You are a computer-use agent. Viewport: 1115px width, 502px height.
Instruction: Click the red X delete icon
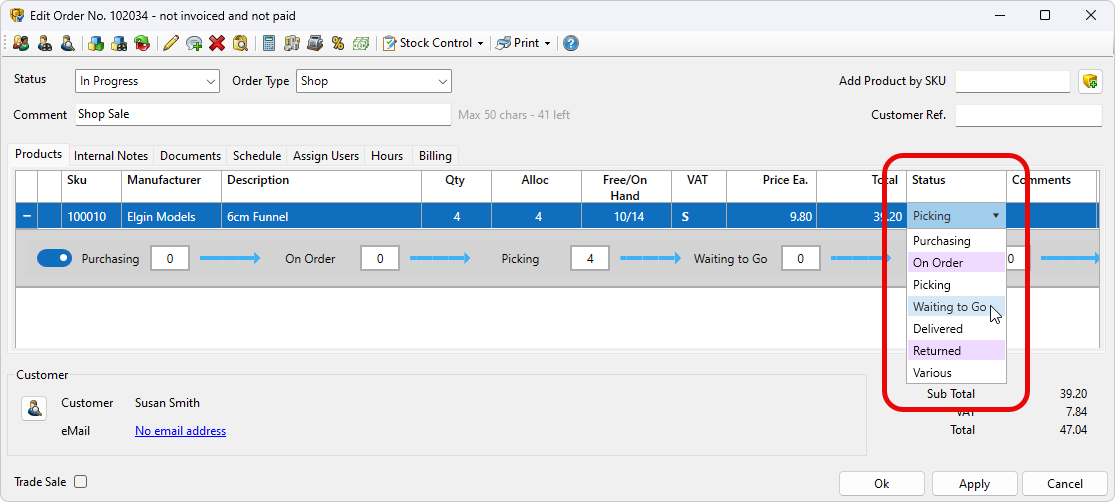(x=217, y=43)
